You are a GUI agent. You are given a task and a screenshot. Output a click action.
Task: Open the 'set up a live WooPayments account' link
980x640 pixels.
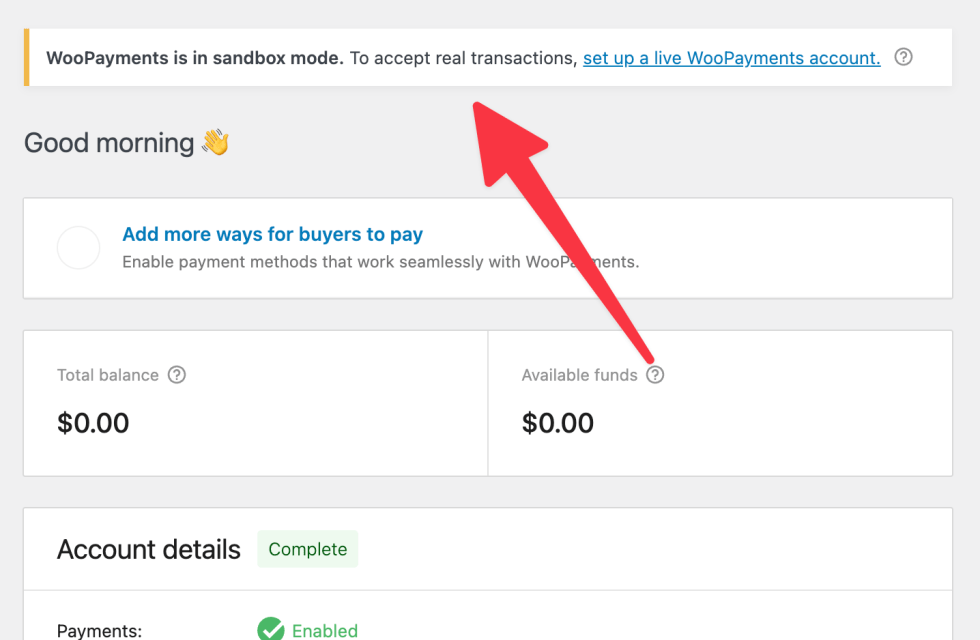click(x=731, y=58)
